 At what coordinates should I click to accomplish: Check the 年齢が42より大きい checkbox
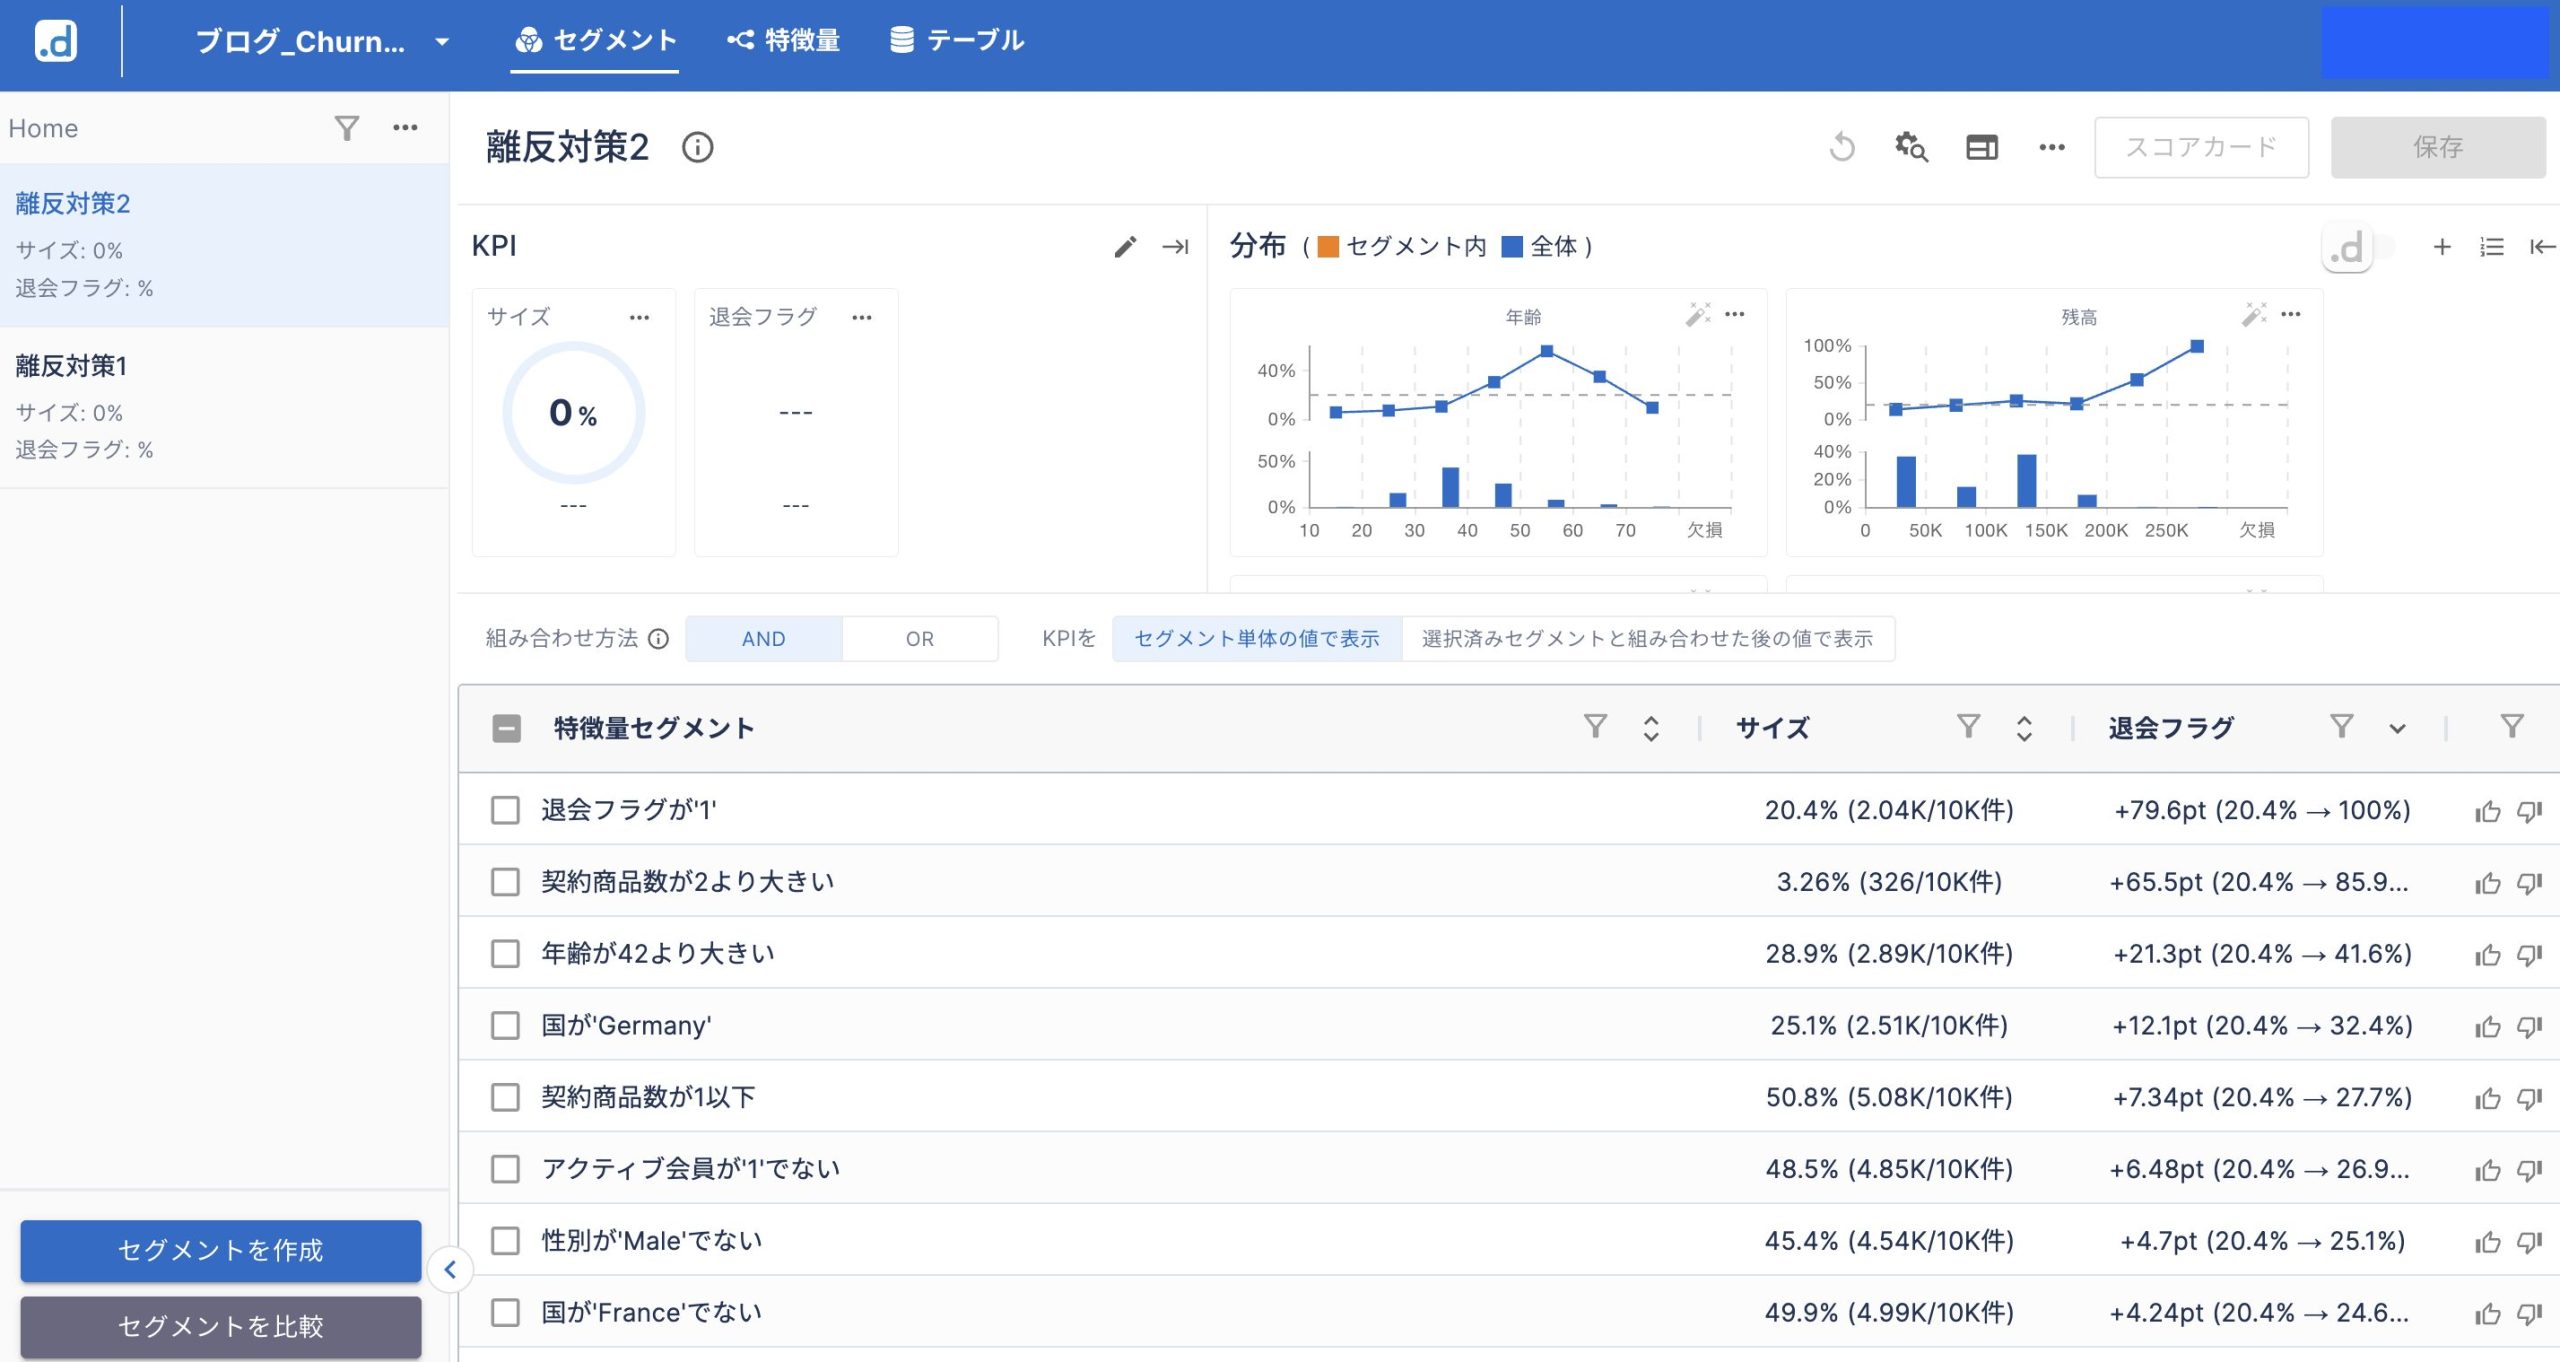[505, 953]
